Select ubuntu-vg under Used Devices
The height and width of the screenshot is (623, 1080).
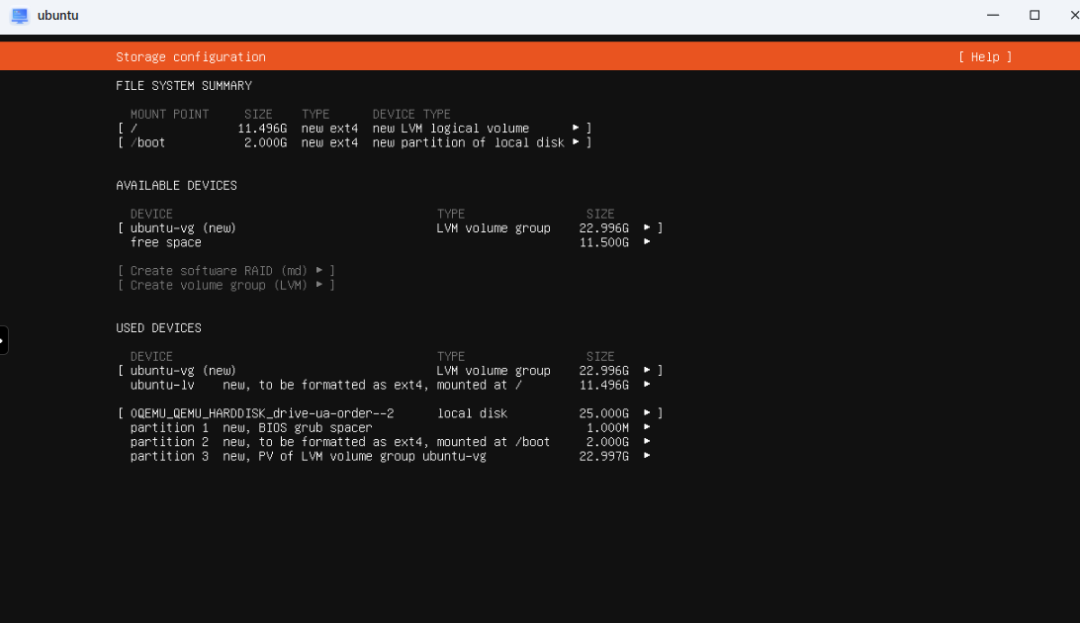coord(391,371)
